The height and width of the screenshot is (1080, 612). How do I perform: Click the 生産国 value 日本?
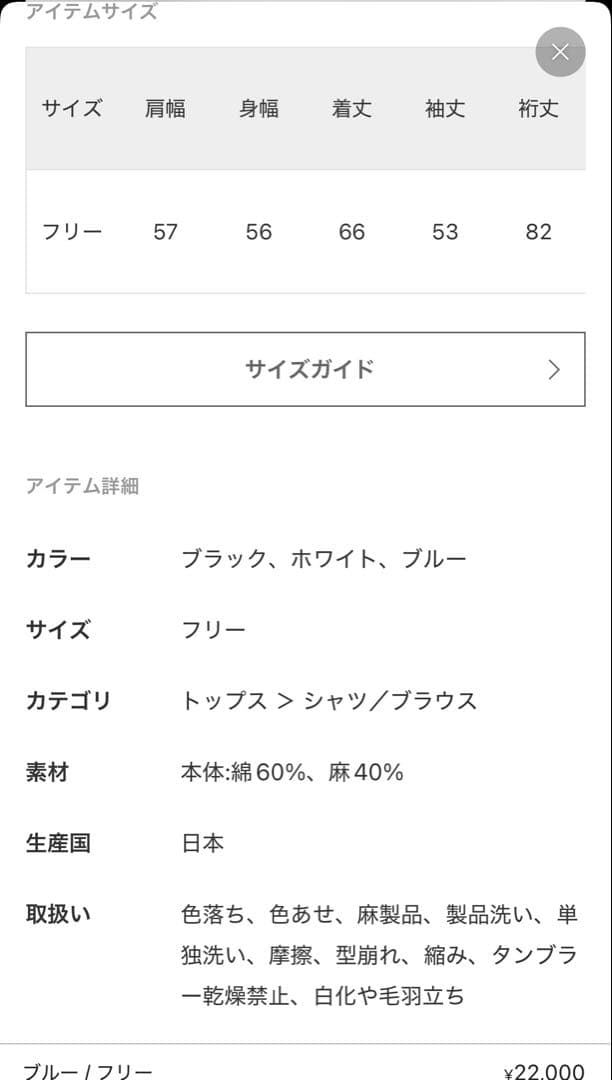pyautogui.click(x=204, y=843)
